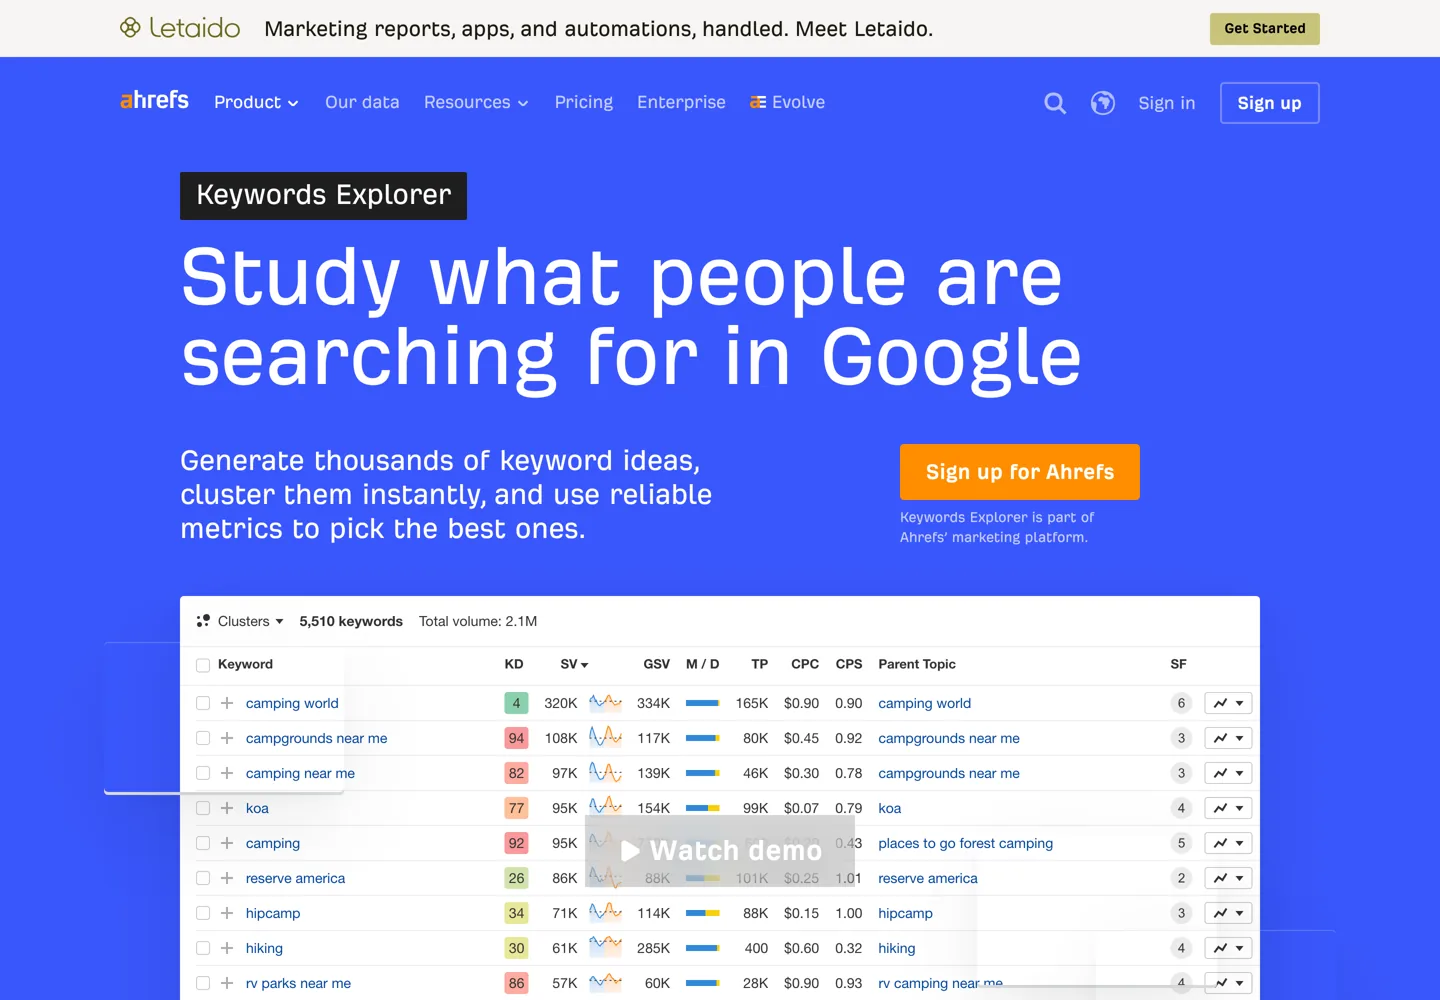Open camping world trend chart dropdown
Screen dimensions: 1440x1000
[x=1228, y=703]
